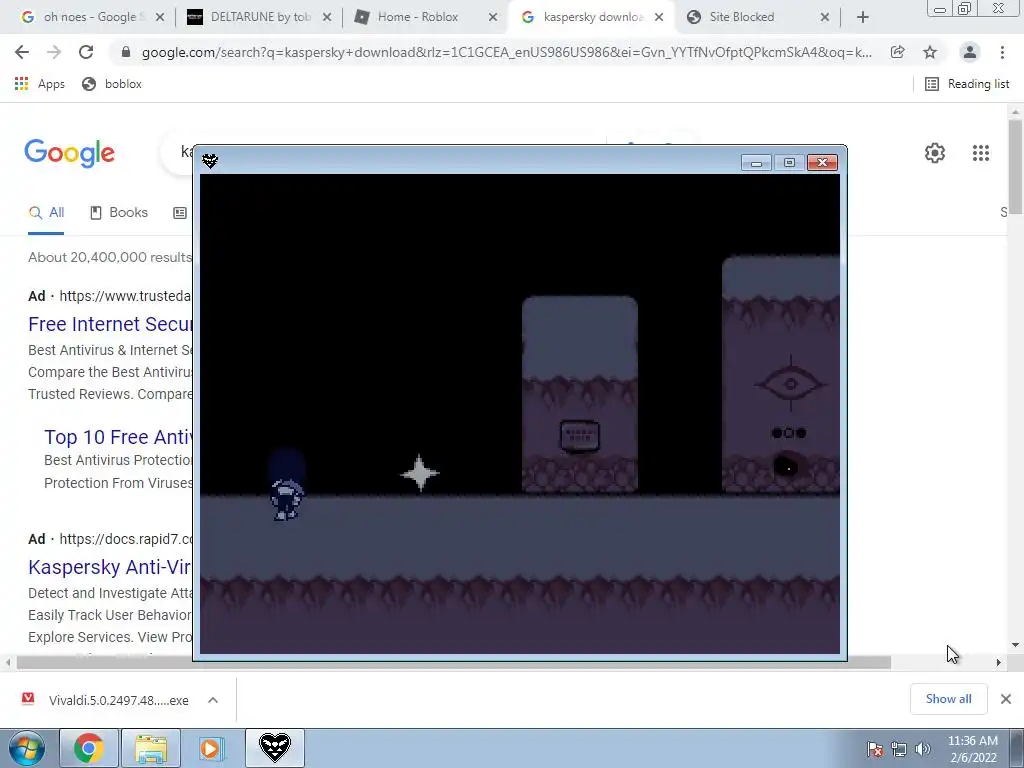Click the address bar URL
Viewport: 1024px width, 768px height.
506,52
